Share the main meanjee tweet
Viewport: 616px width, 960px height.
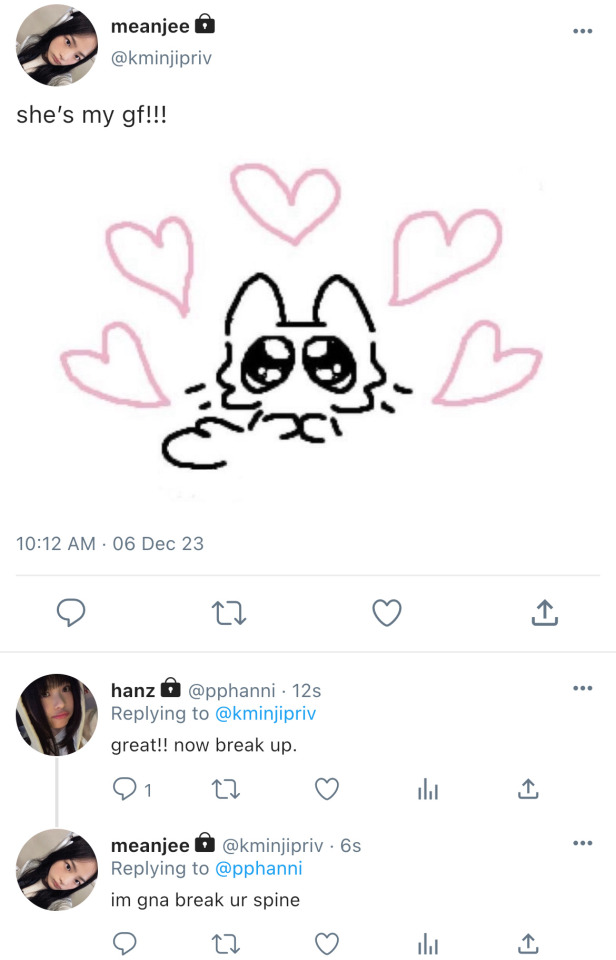coord(543,612)
